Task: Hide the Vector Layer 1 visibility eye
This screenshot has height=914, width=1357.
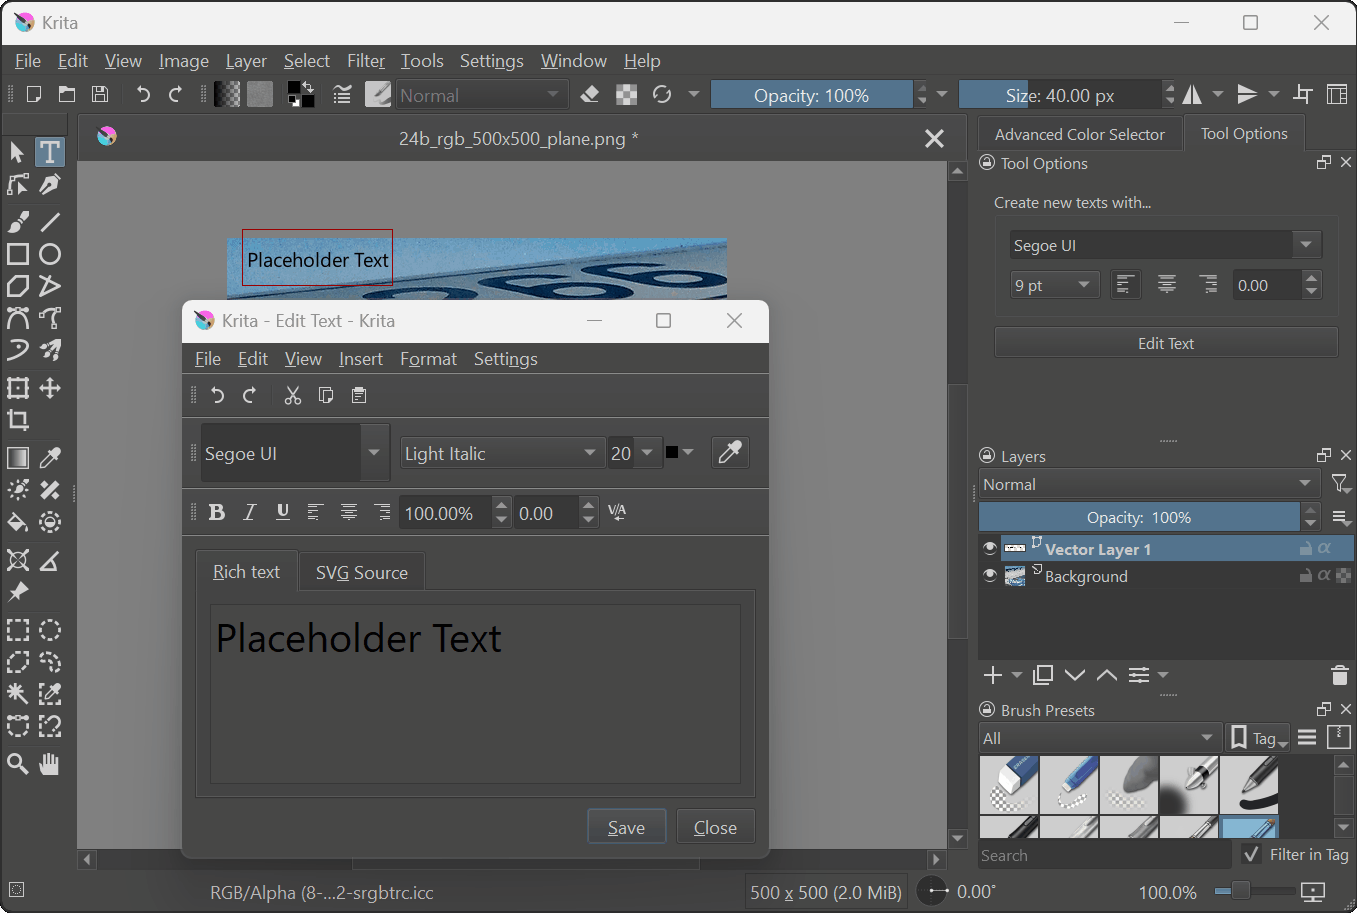Action: (990, 549)
